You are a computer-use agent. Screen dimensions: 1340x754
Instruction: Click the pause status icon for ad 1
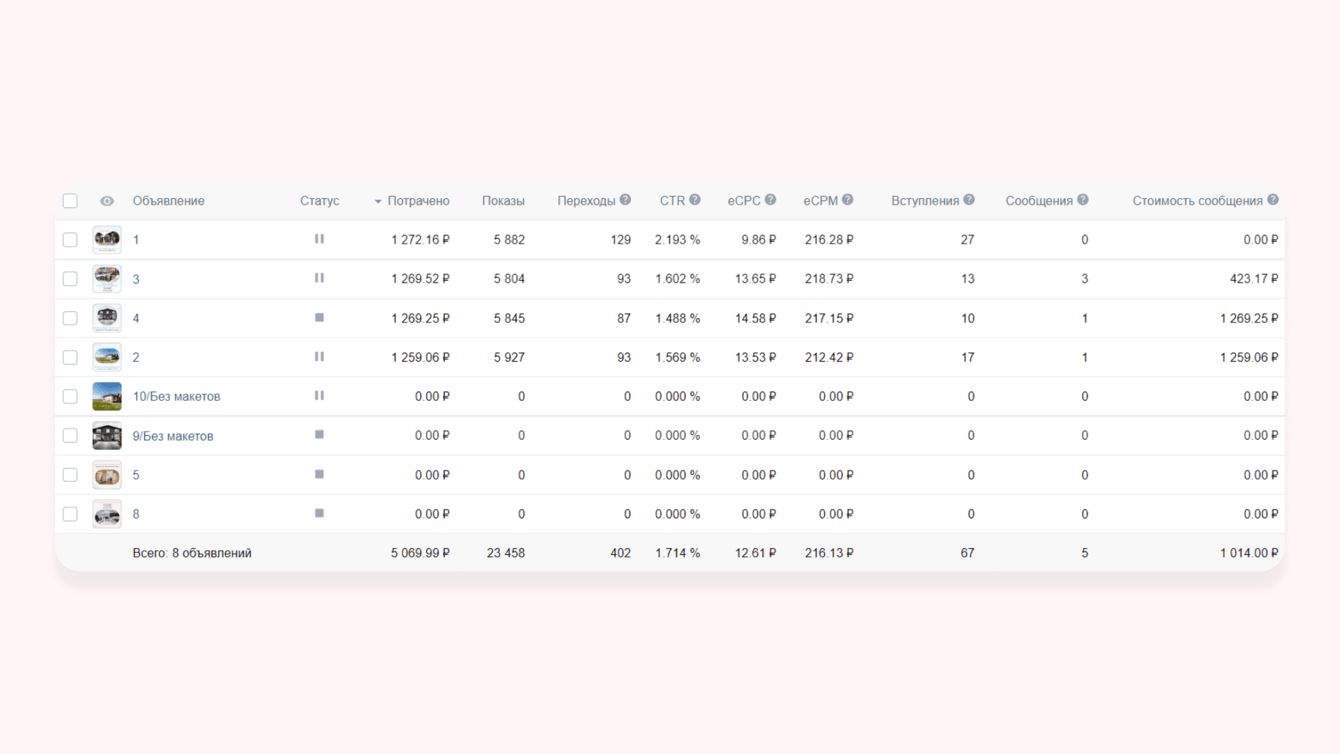(x=319, y=239)
